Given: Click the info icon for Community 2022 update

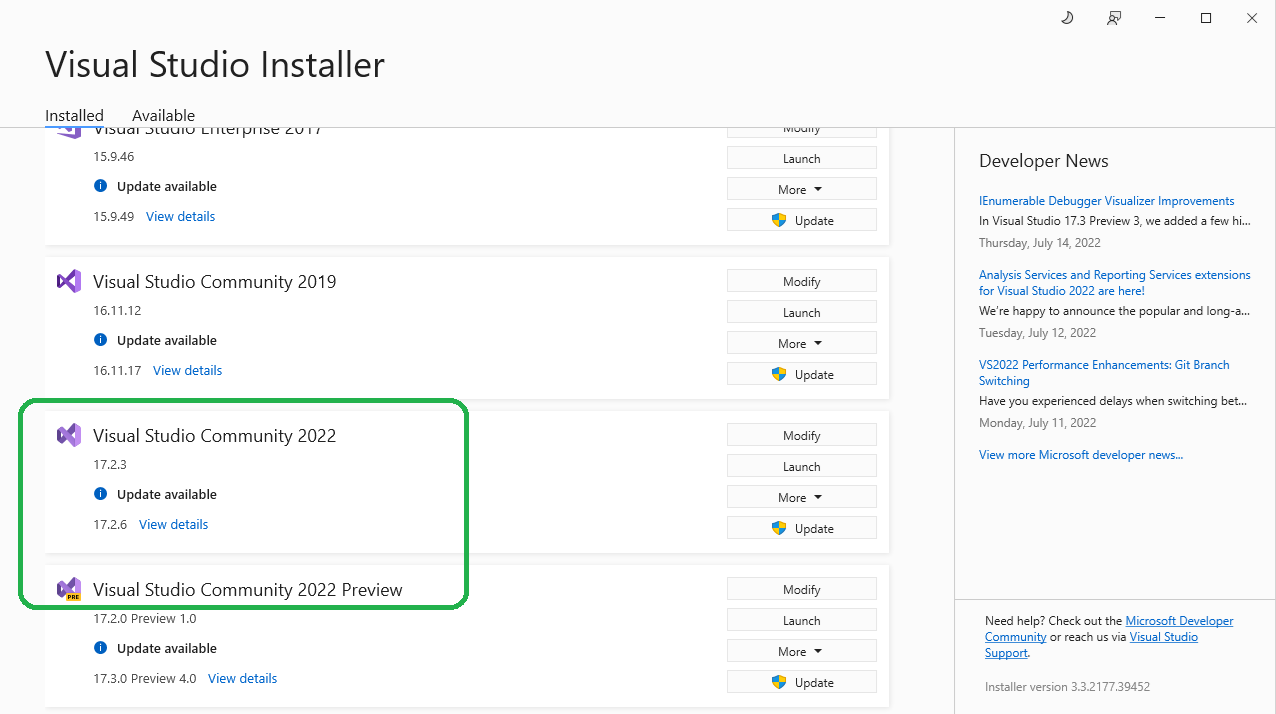Looking at the screenshot, I should 100,494.
